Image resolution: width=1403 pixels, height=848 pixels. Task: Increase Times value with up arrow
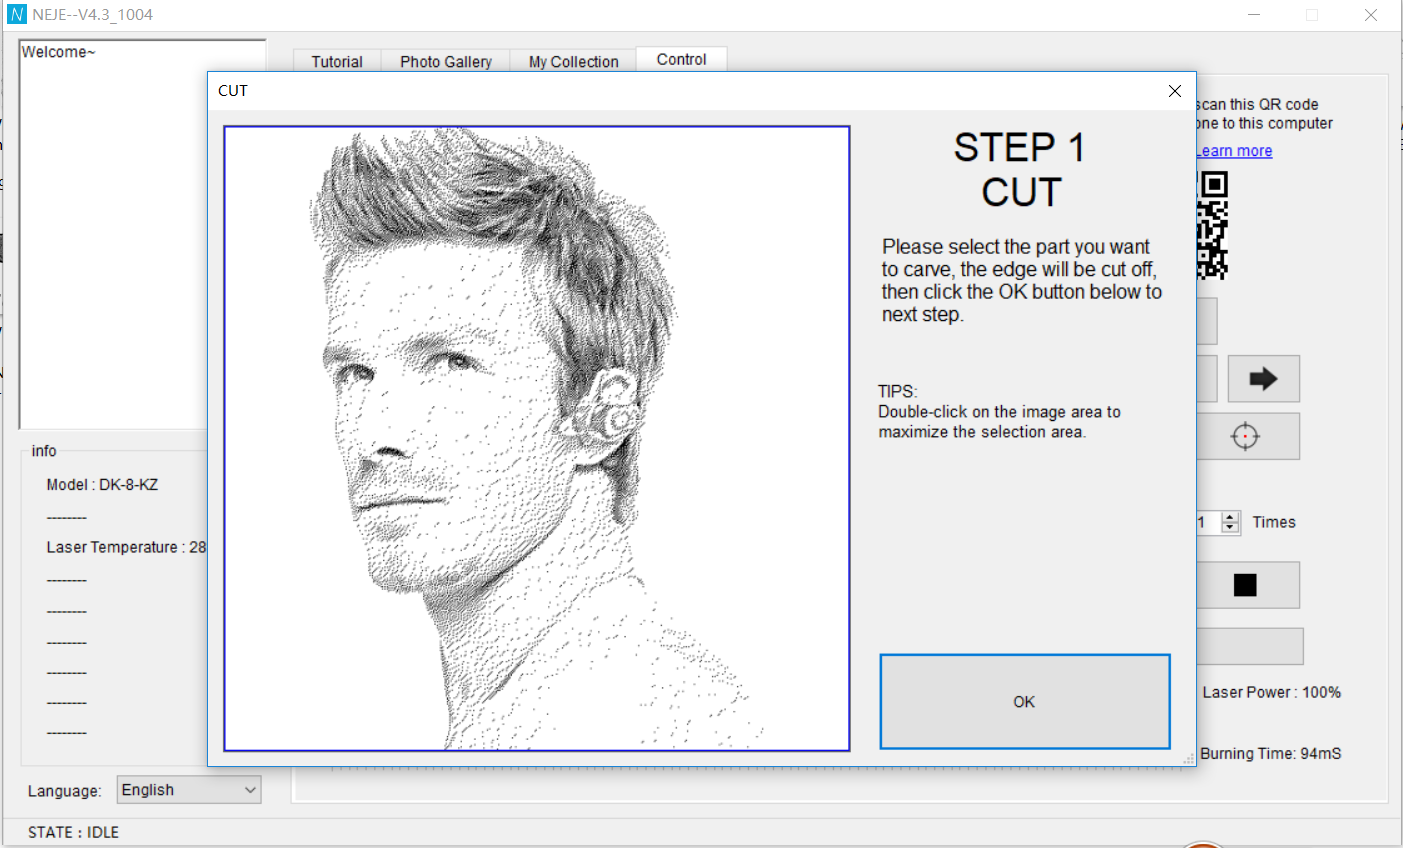(x=1231, y=517)
